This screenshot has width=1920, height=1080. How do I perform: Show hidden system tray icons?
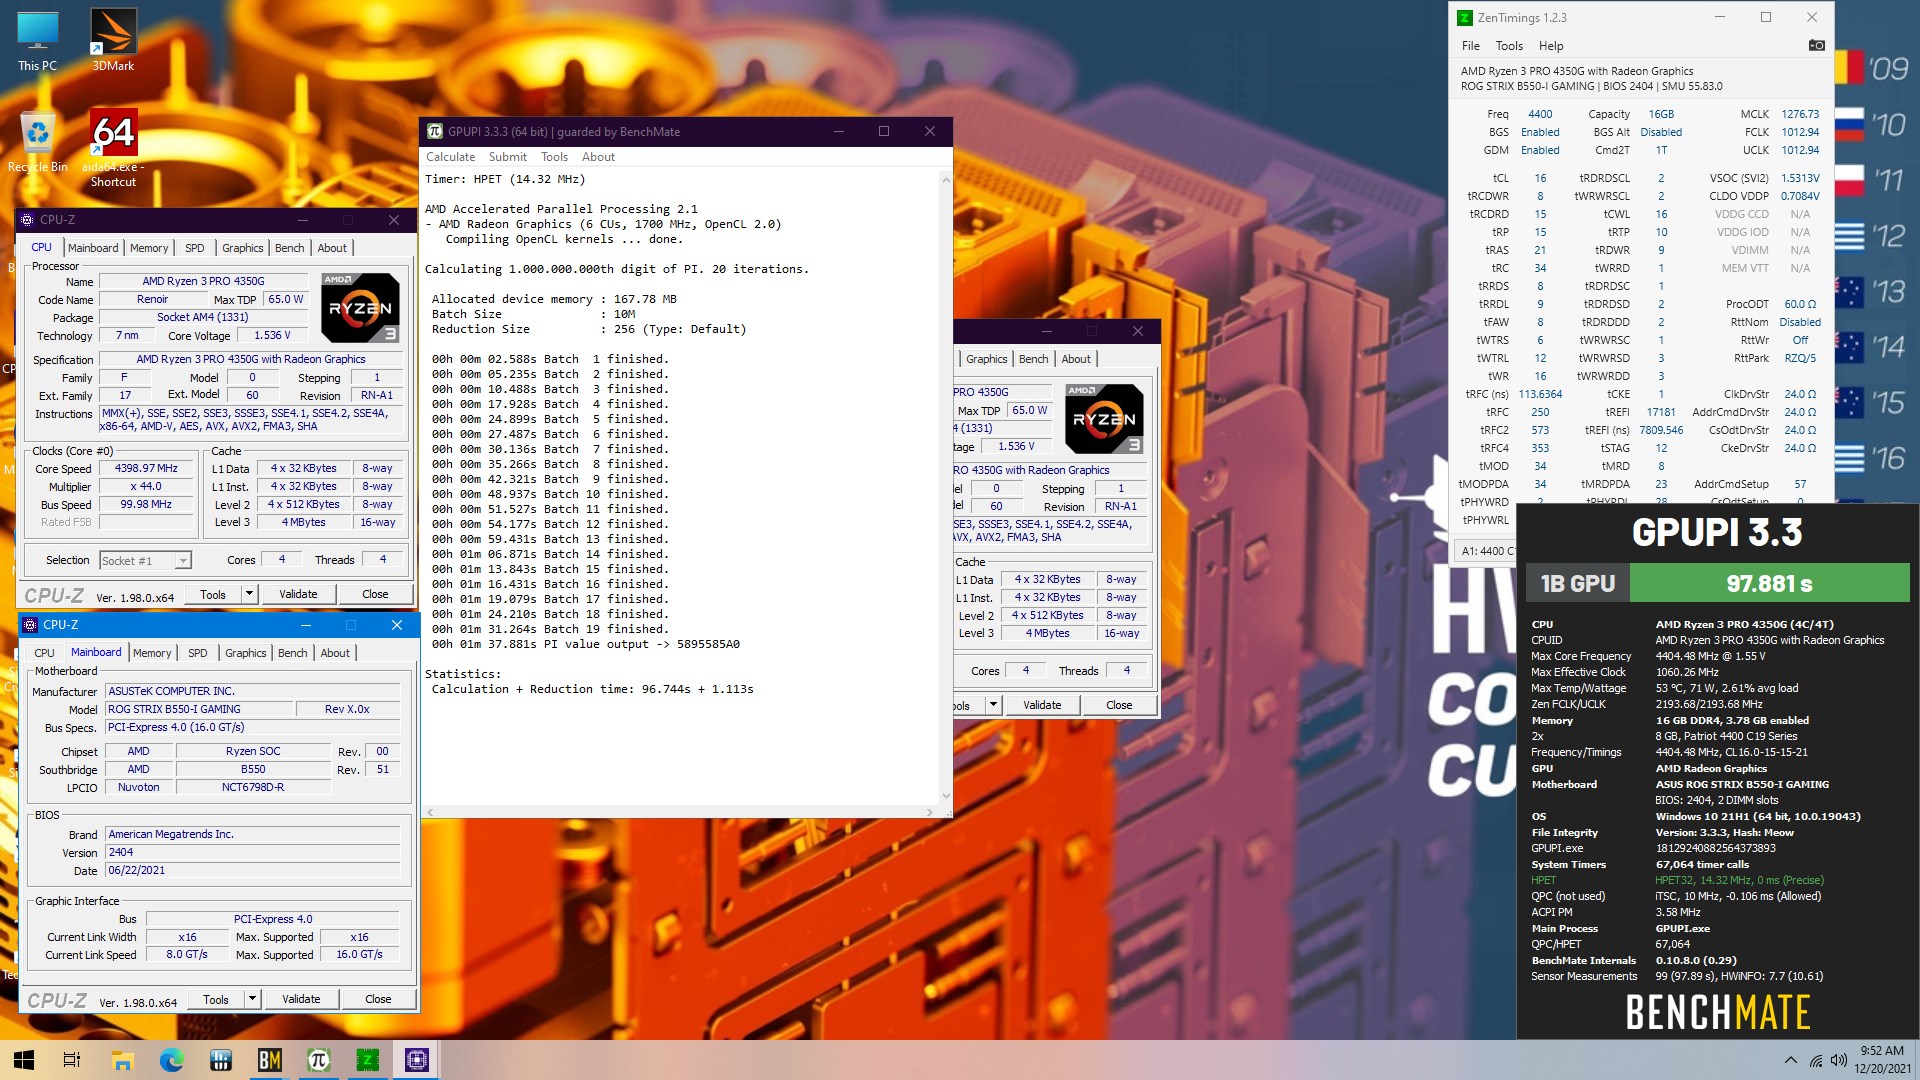[1790, 1060]
